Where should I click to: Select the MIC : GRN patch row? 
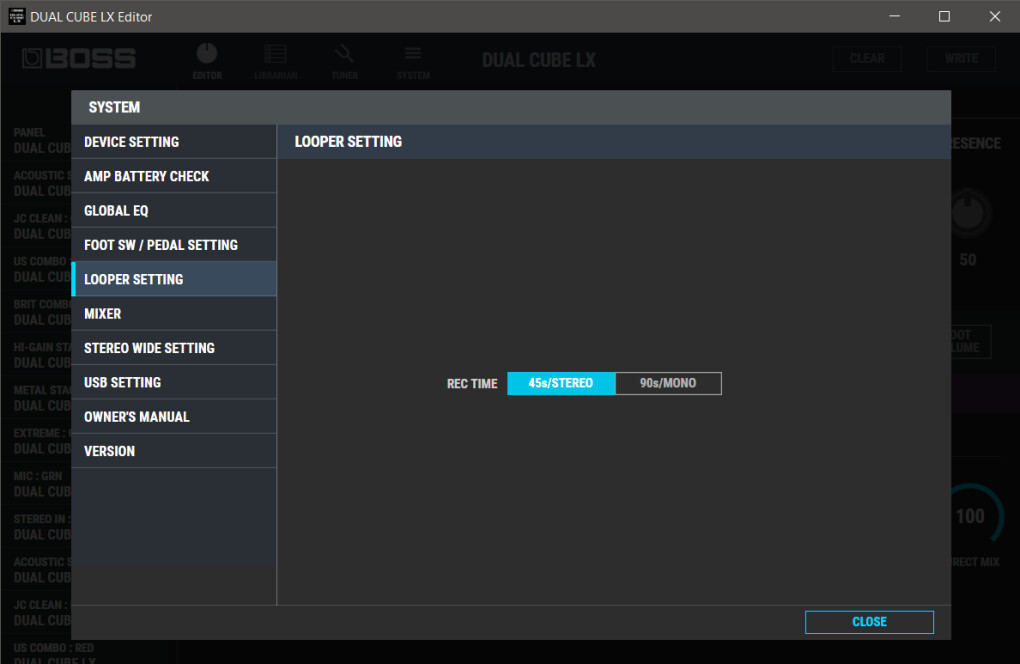[x=36, y=484]
